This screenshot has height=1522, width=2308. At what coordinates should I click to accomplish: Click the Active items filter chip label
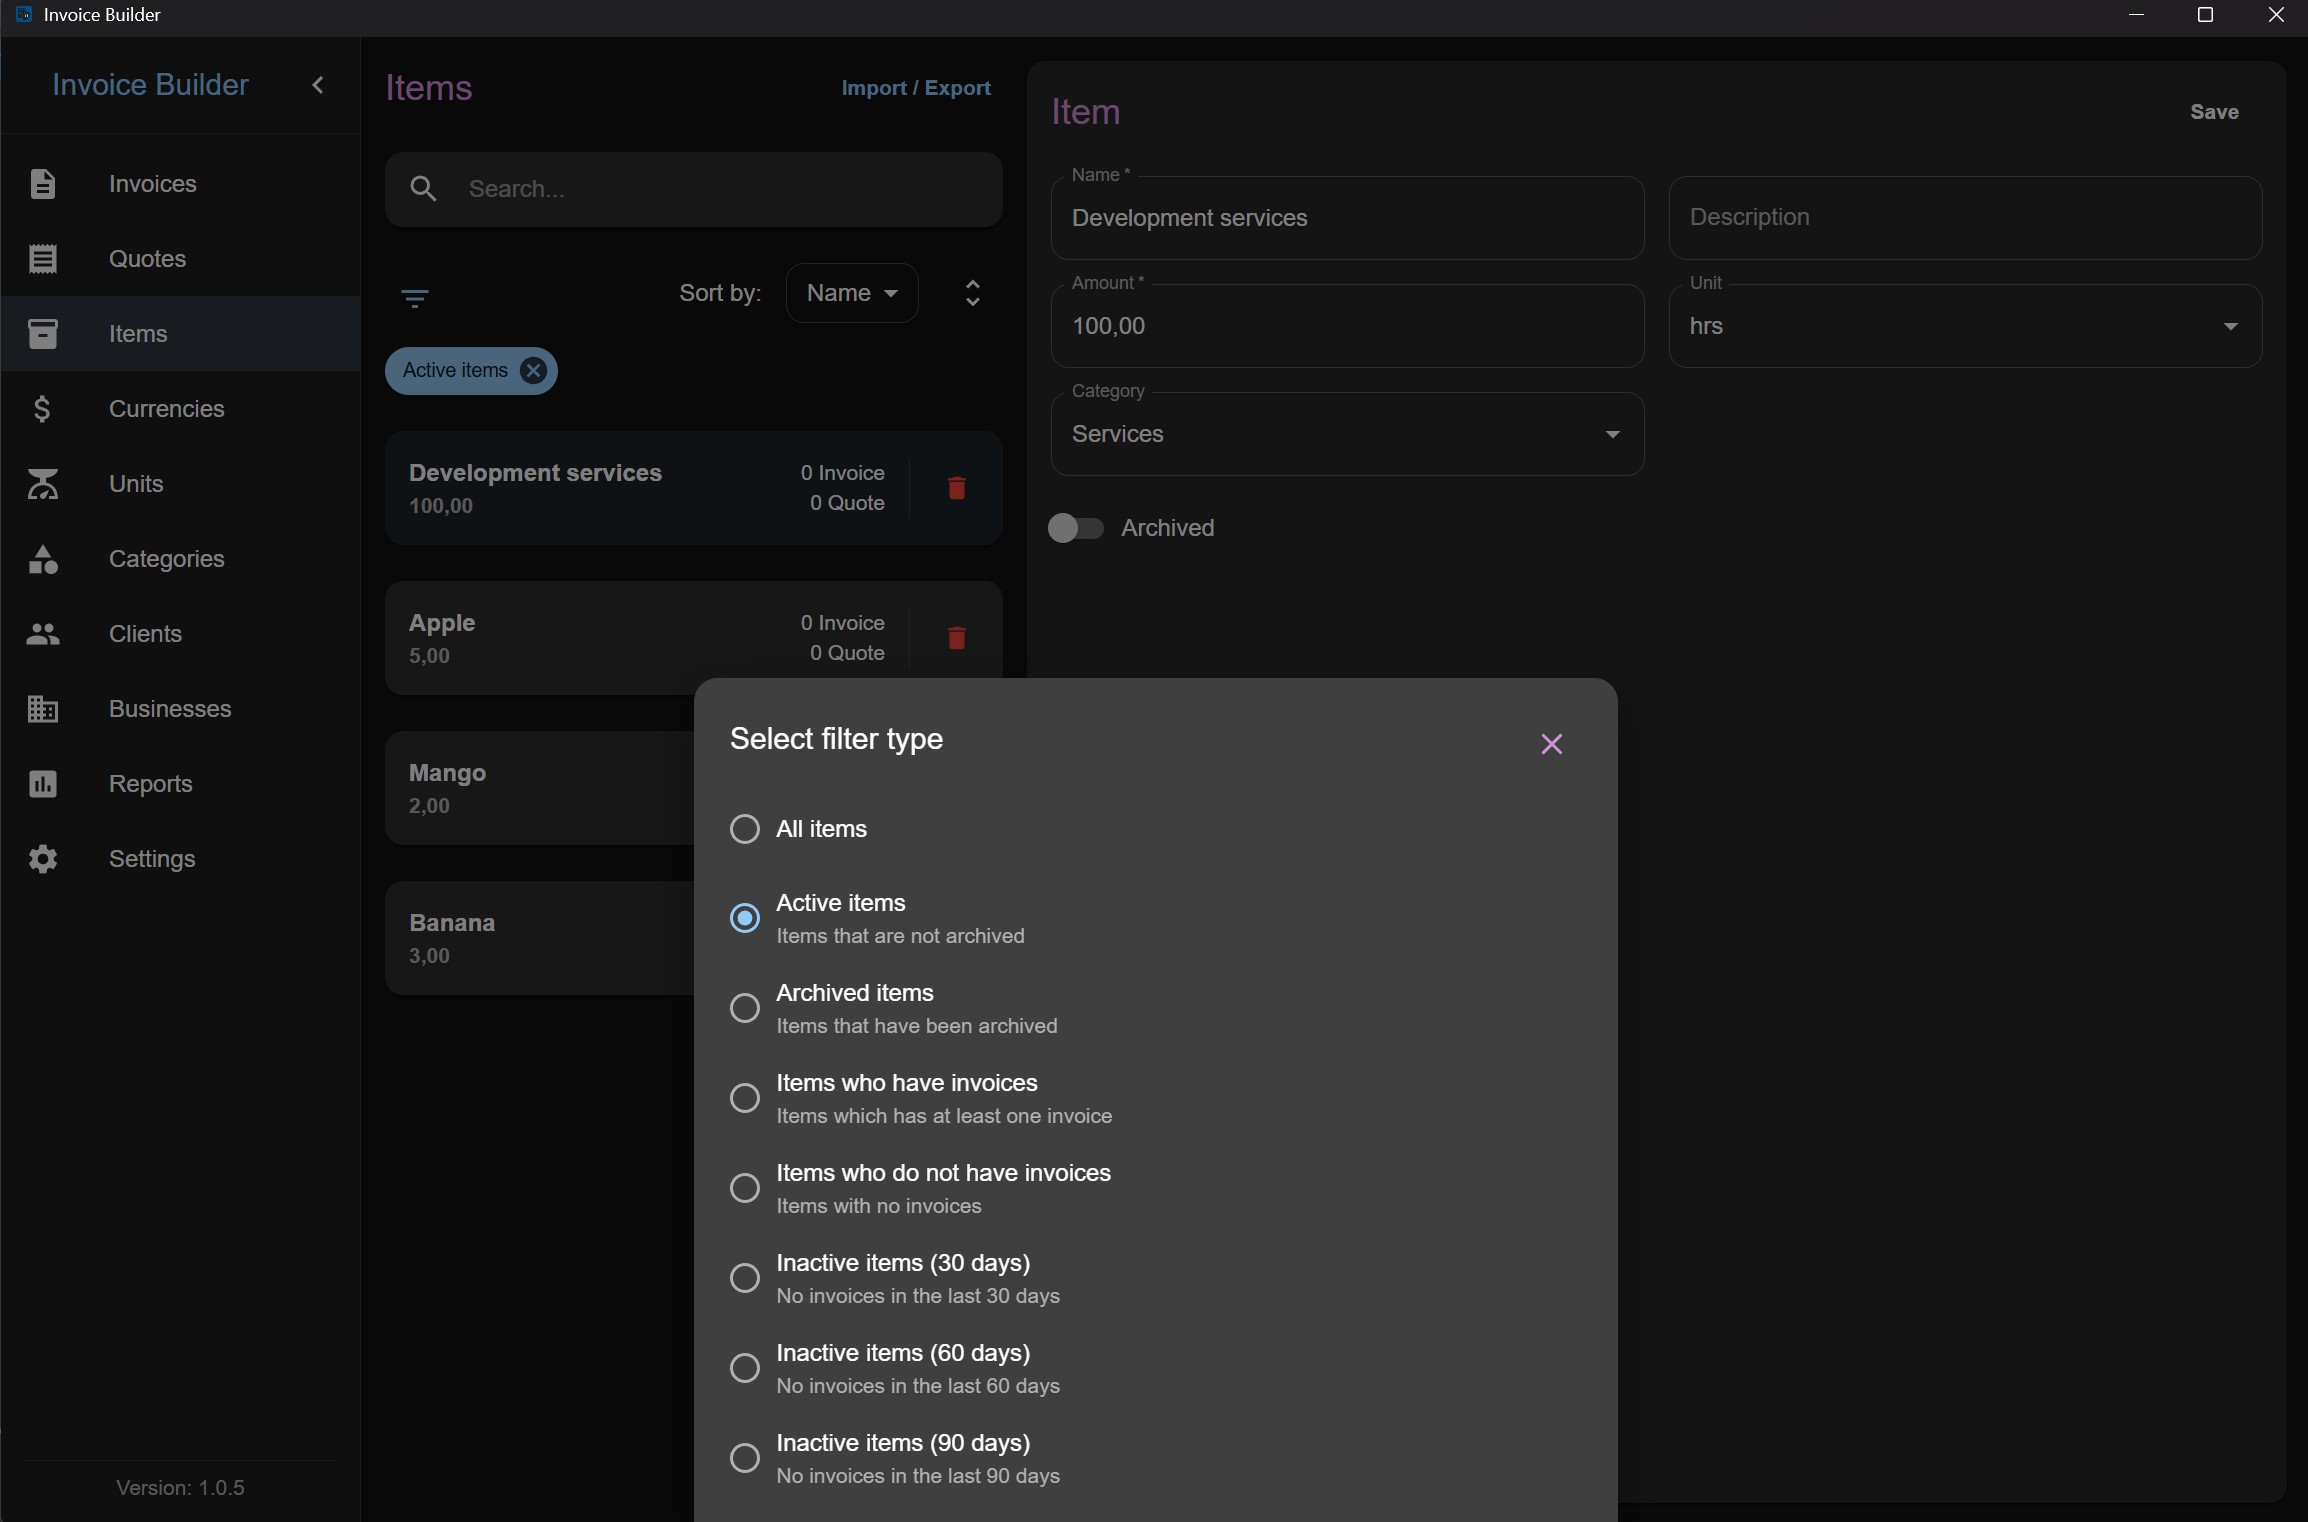pos(455,371)
